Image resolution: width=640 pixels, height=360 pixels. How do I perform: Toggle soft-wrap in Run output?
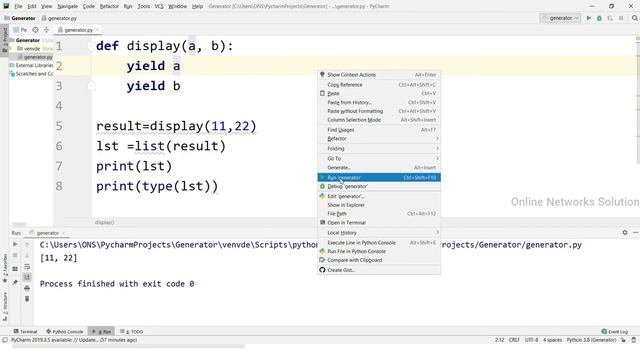click(27, 267)
